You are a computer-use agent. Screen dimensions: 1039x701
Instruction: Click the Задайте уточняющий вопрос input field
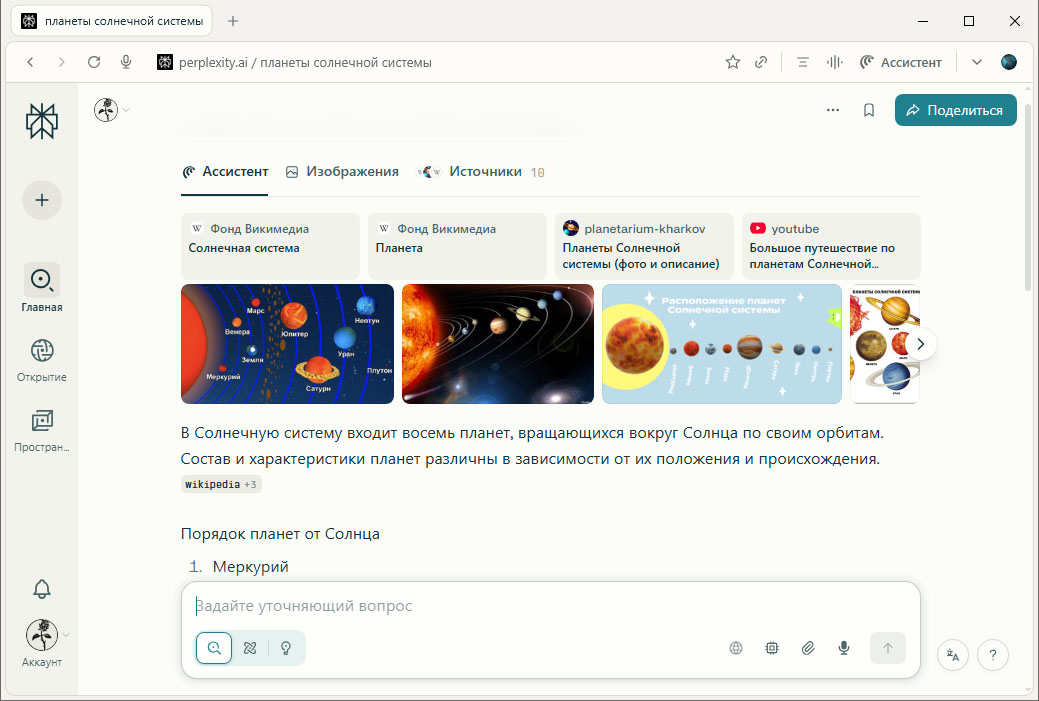(550, 606)
